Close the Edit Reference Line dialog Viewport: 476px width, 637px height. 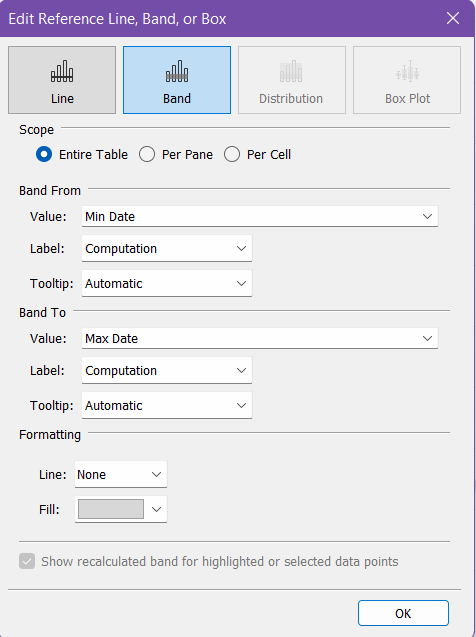pos(453,18)
